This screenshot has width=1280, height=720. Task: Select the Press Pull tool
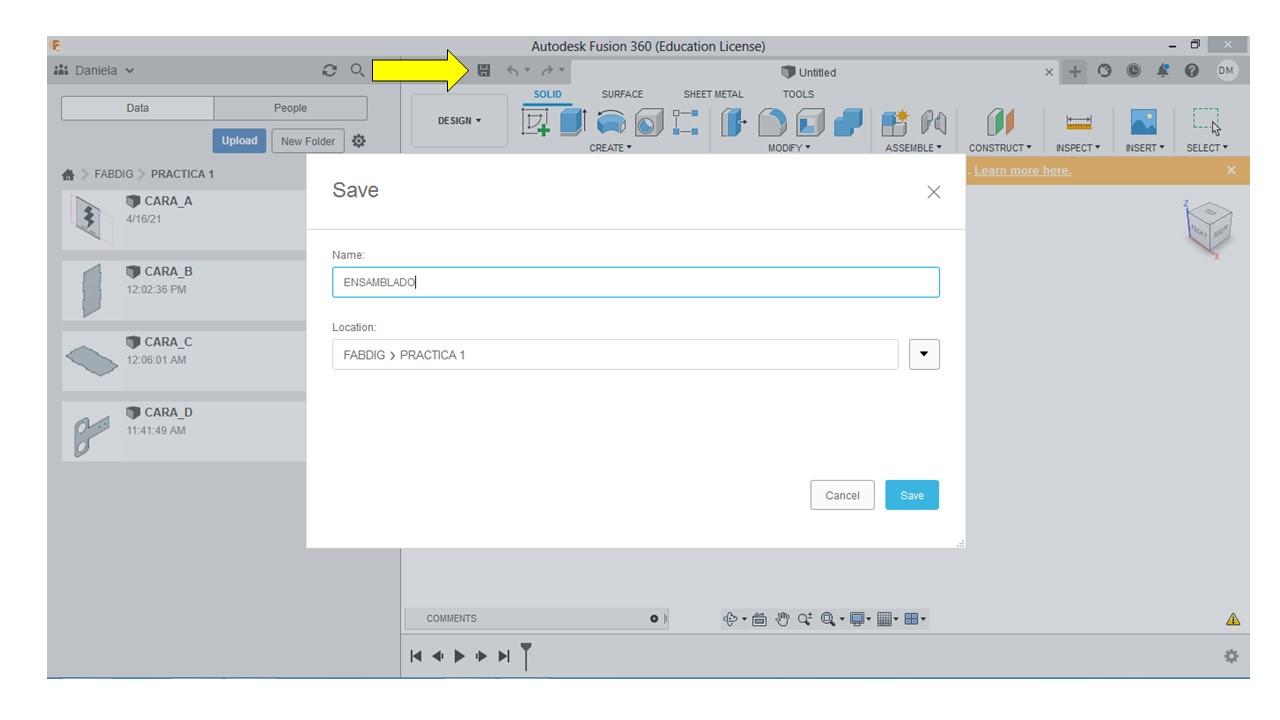point(734,124)
